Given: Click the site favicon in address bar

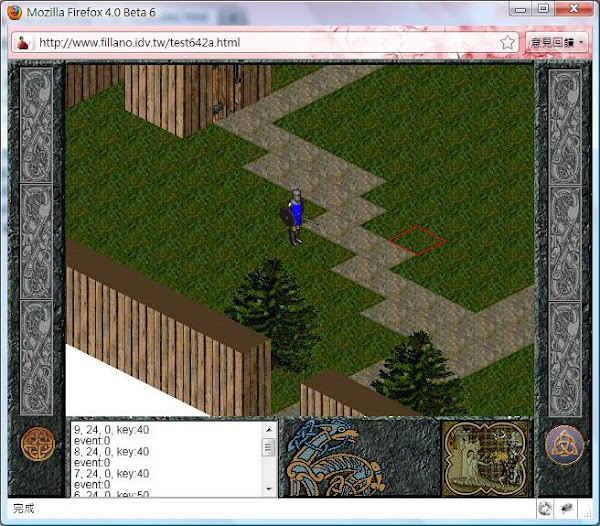Looking at the screenshot, I should click(24, 42).
